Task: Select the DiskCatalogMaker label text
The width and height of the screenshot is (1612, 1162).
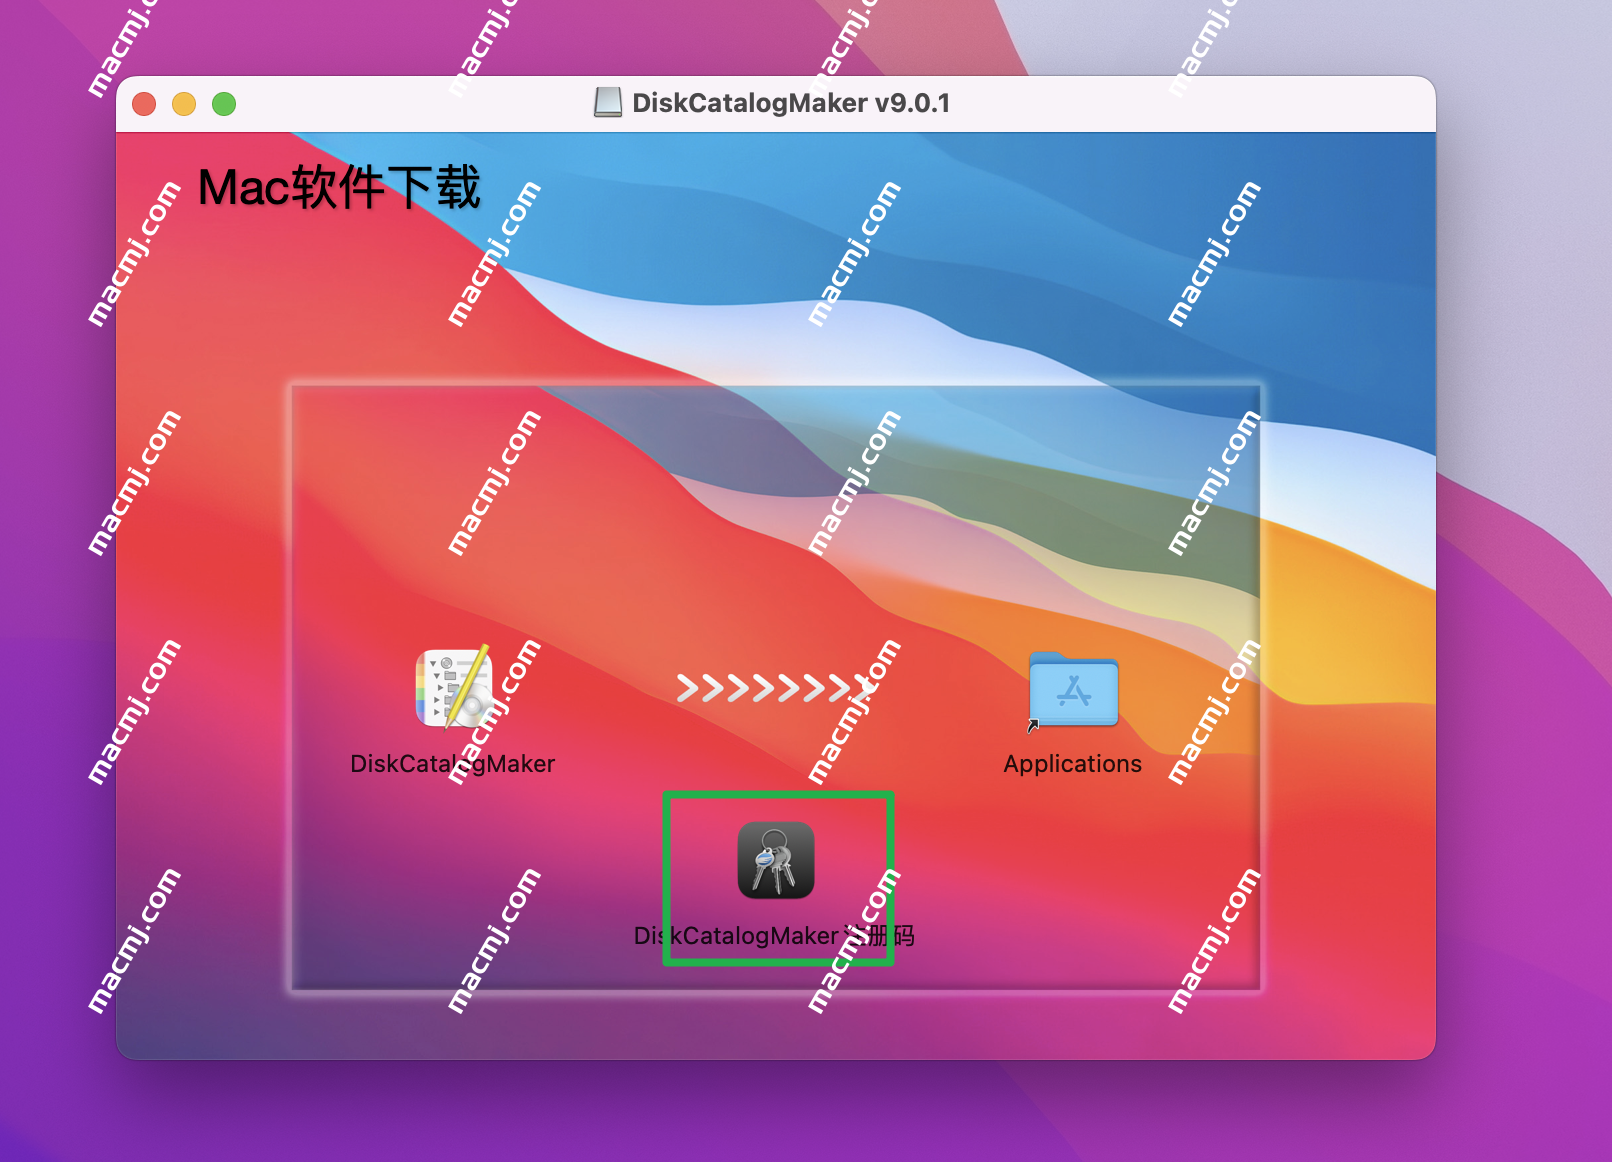Action: point(452,764)
